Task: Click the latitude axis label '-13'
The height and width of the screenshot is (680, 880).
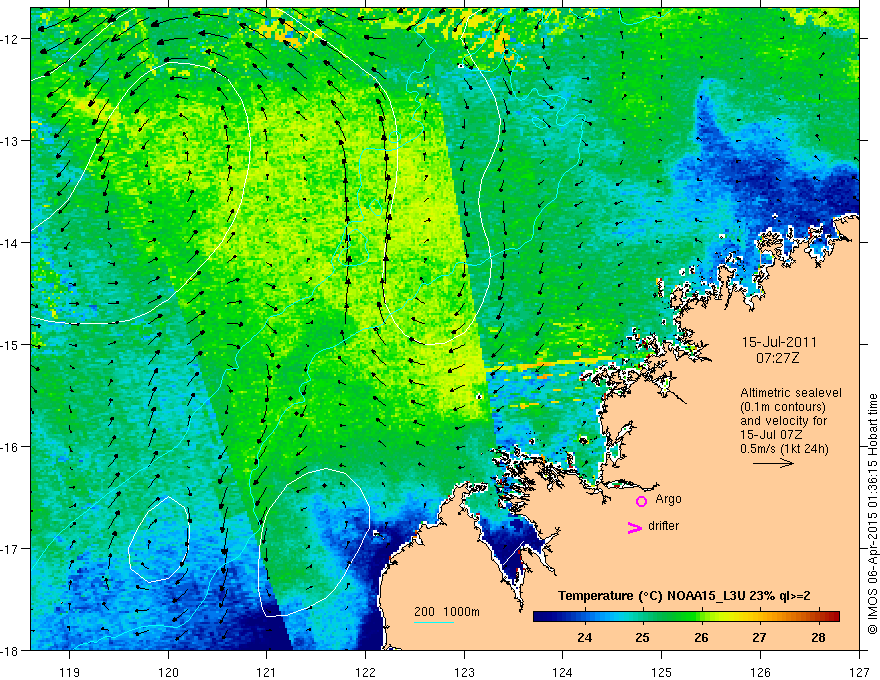Action: click(x=10, y=141)
